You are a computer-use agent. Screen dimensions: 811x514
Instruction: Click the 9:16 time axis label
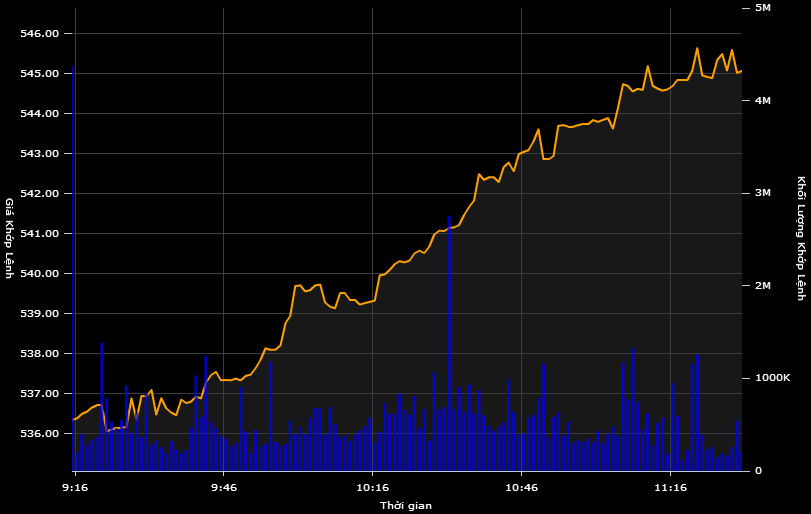pyautogui.click(x=74, y=488)
